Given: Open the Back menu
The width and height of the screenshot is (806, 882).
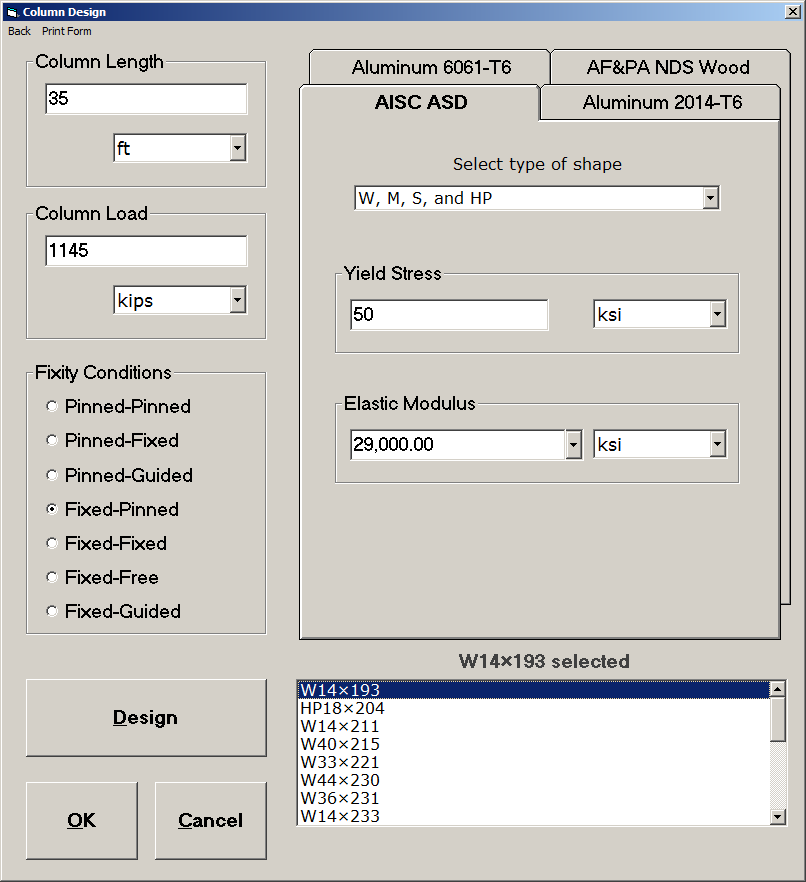Looking at the screenshot, I should [18, 31].
